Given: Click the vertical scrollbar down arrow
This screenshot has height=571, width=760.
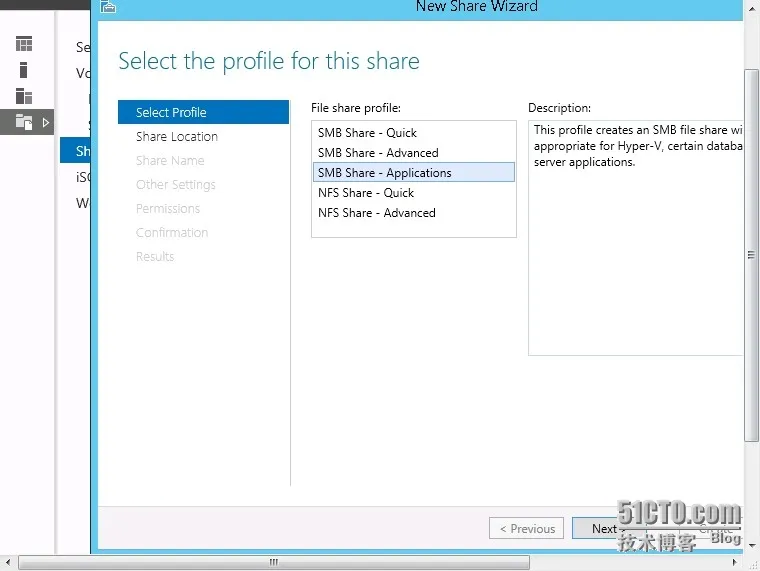Looking at the screenshot, I should pyautogui.click(x=752, y=545).
